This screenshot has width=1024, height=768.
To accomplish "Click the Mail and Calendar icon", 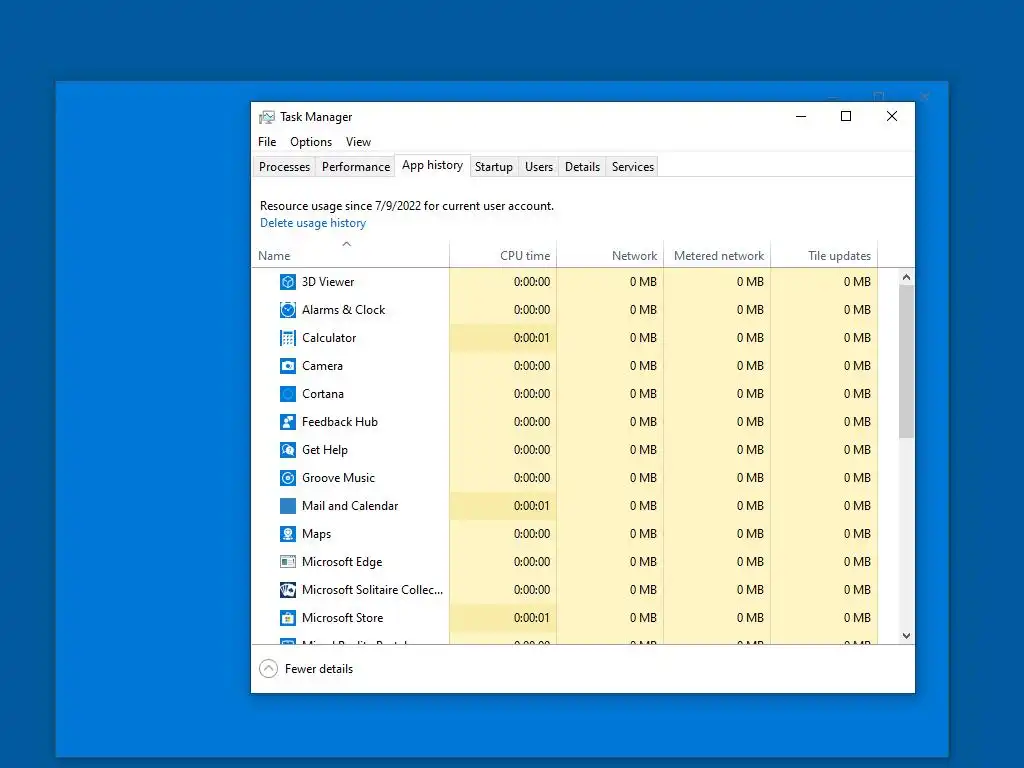I will [287, 506].
